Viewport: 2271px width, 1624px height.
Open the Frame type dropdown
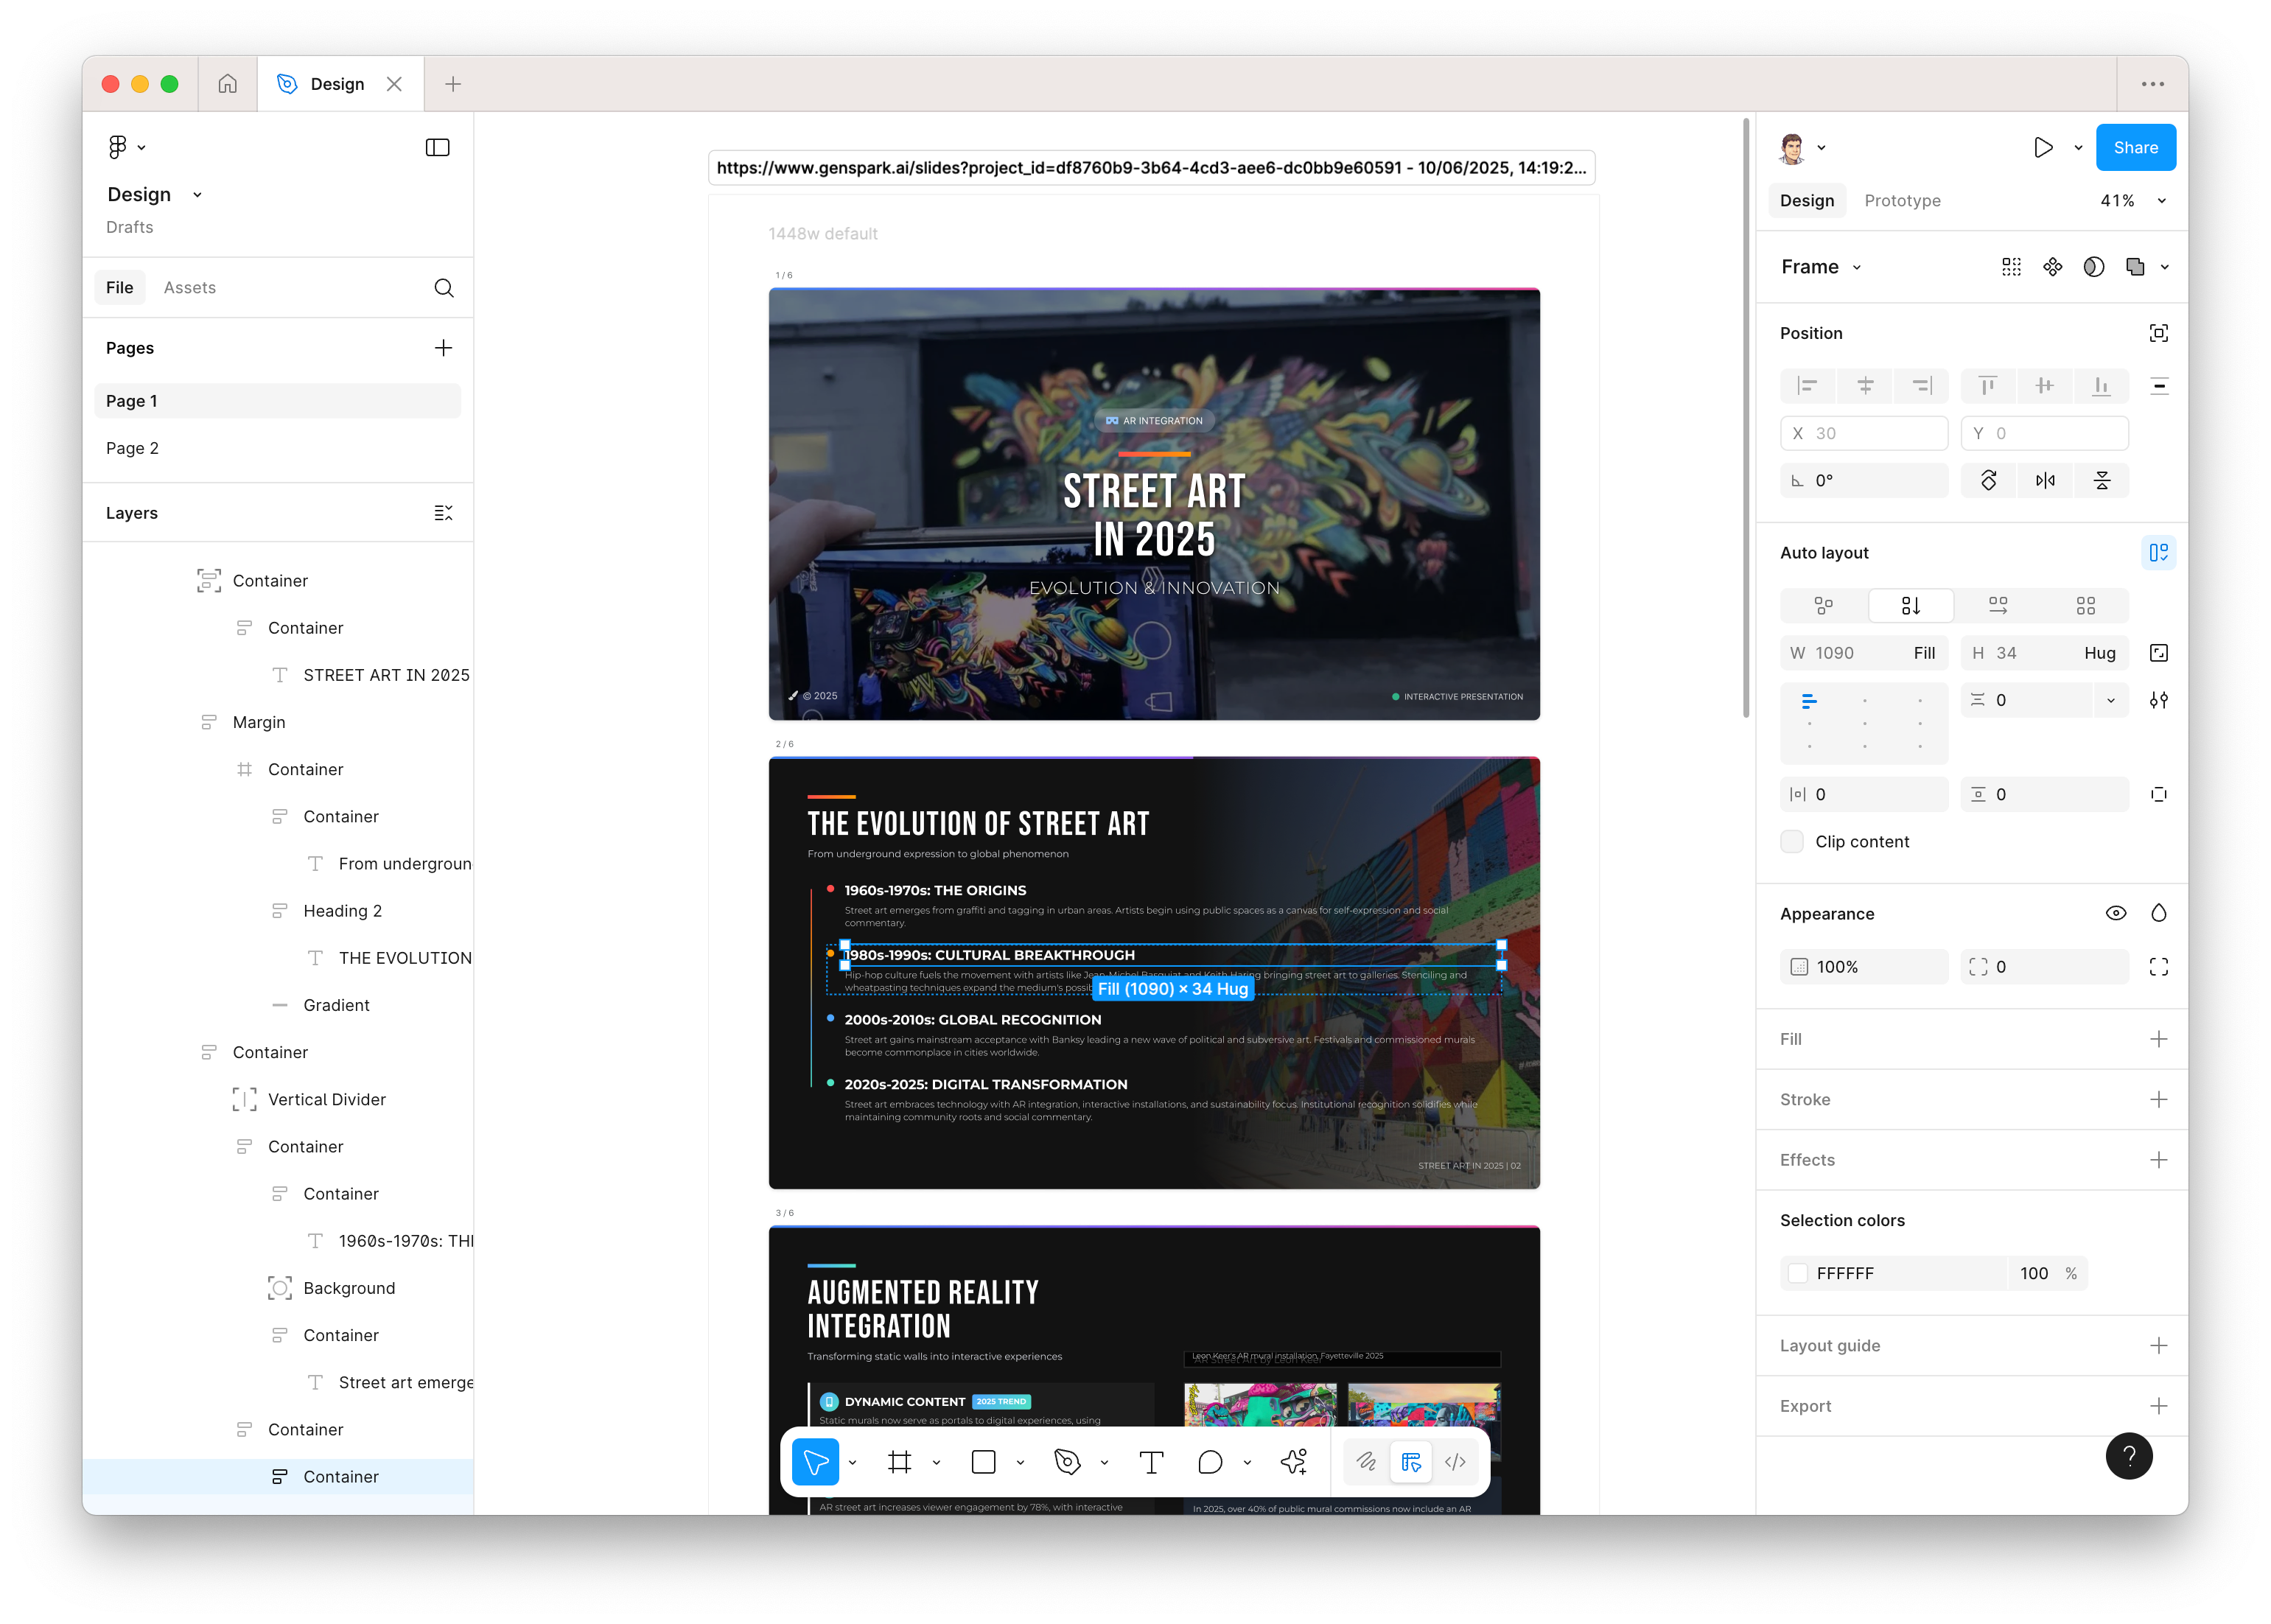tap(1857, 268)
